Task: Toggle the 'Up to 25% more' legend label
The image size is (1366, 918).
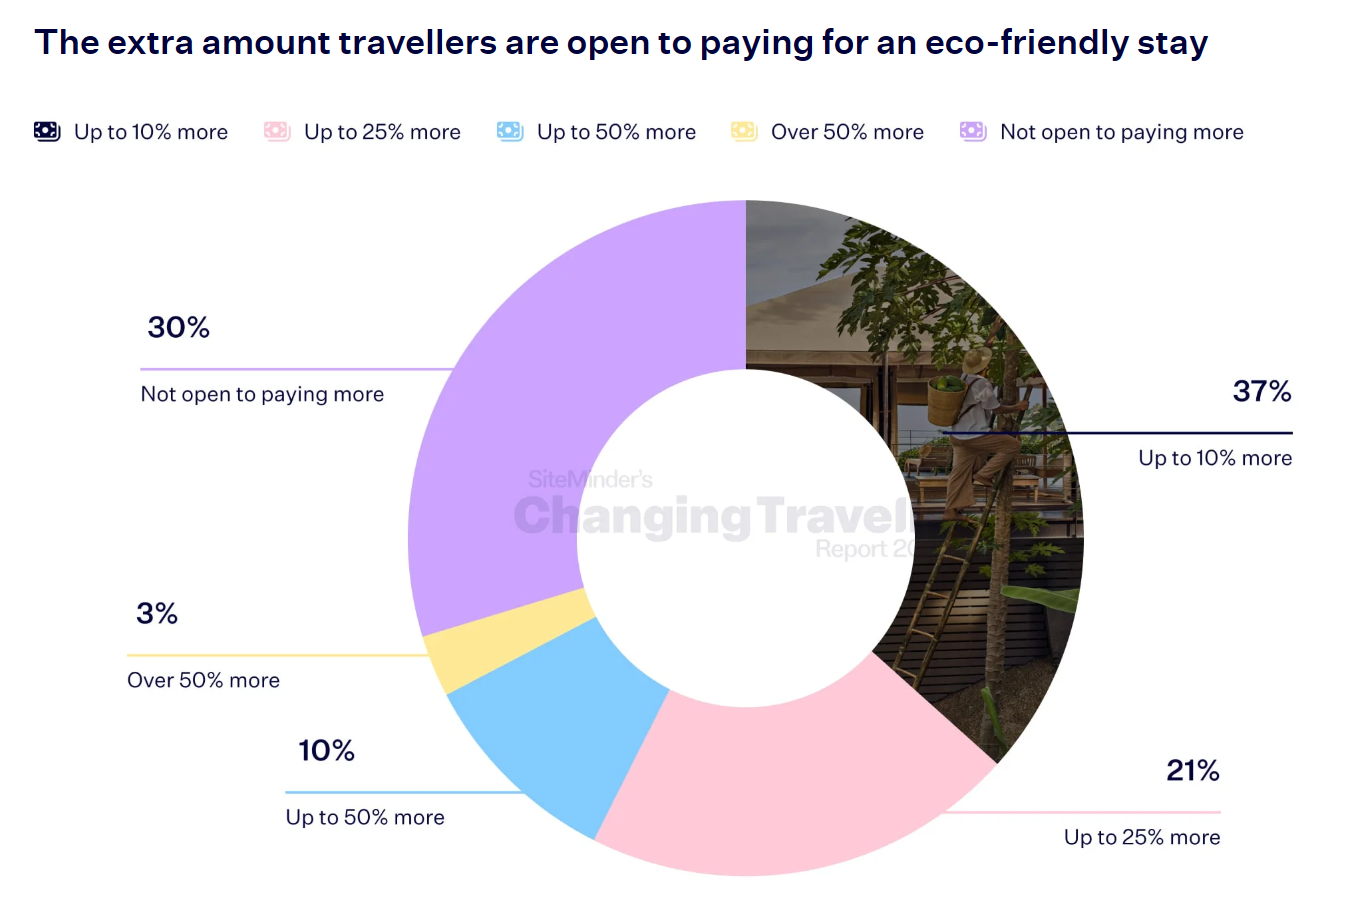Action: coord(382,132)
